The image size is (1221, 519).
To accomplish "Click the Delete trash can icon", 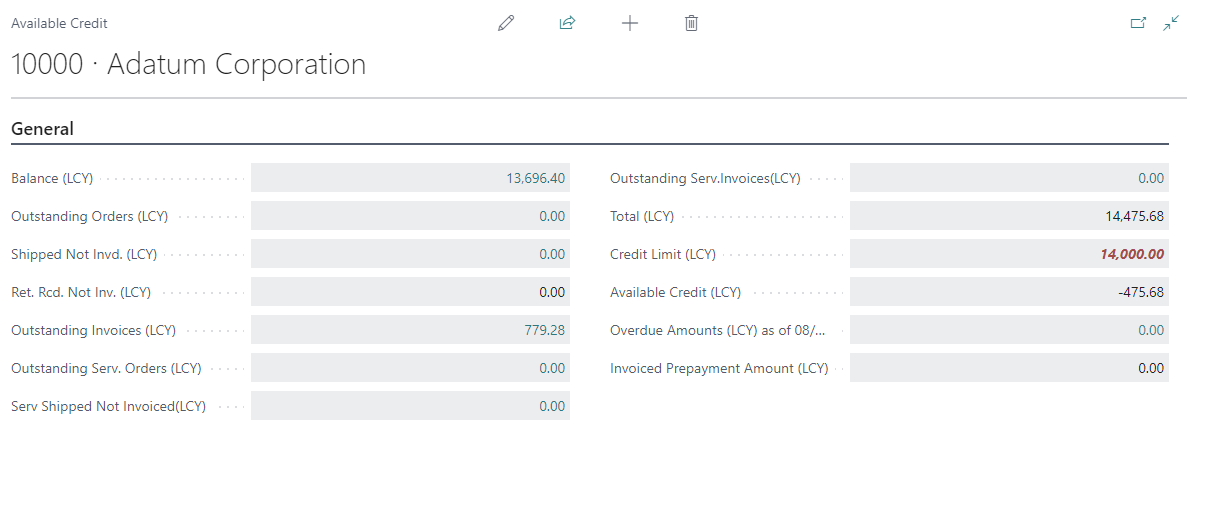I will pos(691,23).
